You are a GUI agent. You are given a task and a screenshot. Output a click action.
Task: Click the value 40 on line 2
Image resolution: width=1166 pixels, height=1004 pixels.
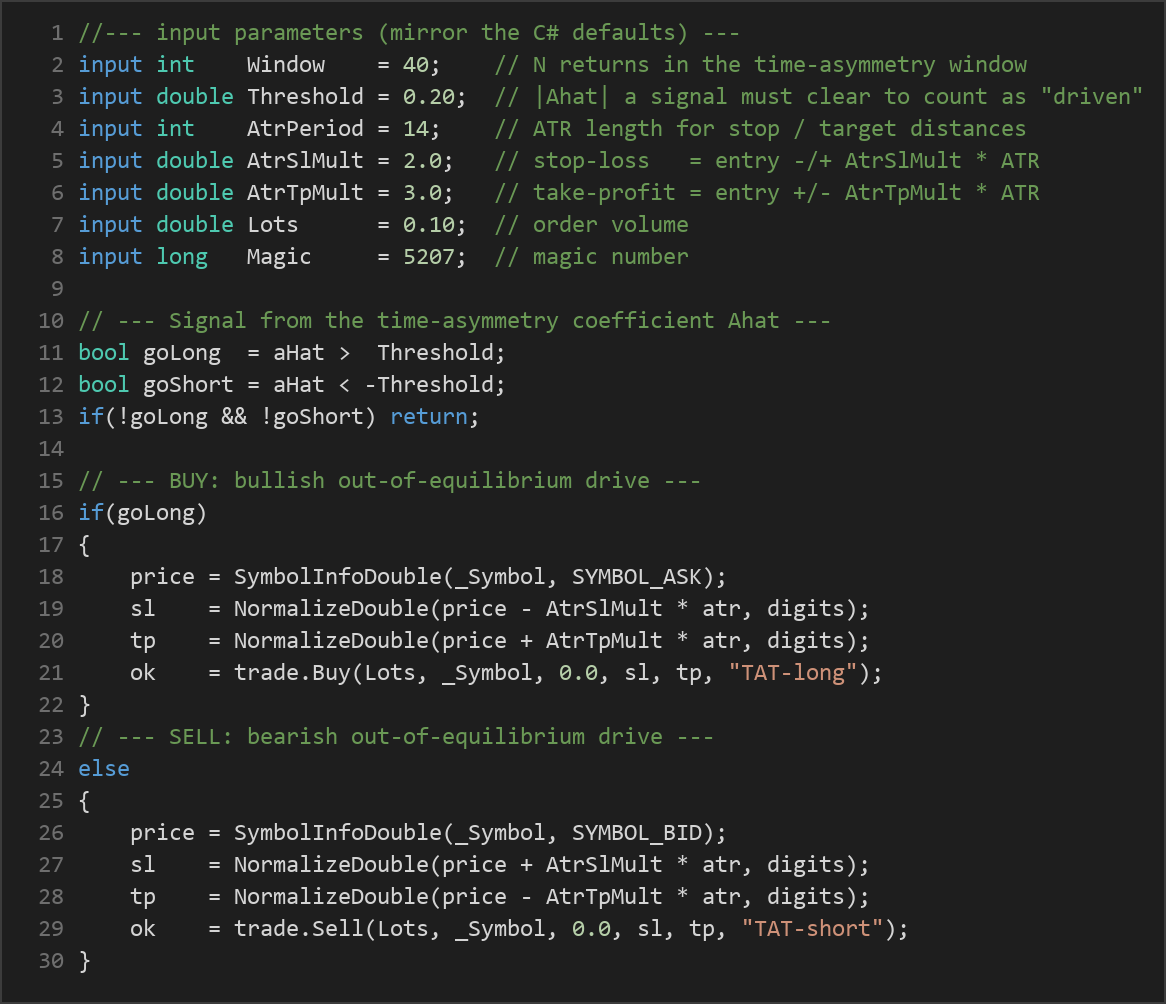coord(416,65)
